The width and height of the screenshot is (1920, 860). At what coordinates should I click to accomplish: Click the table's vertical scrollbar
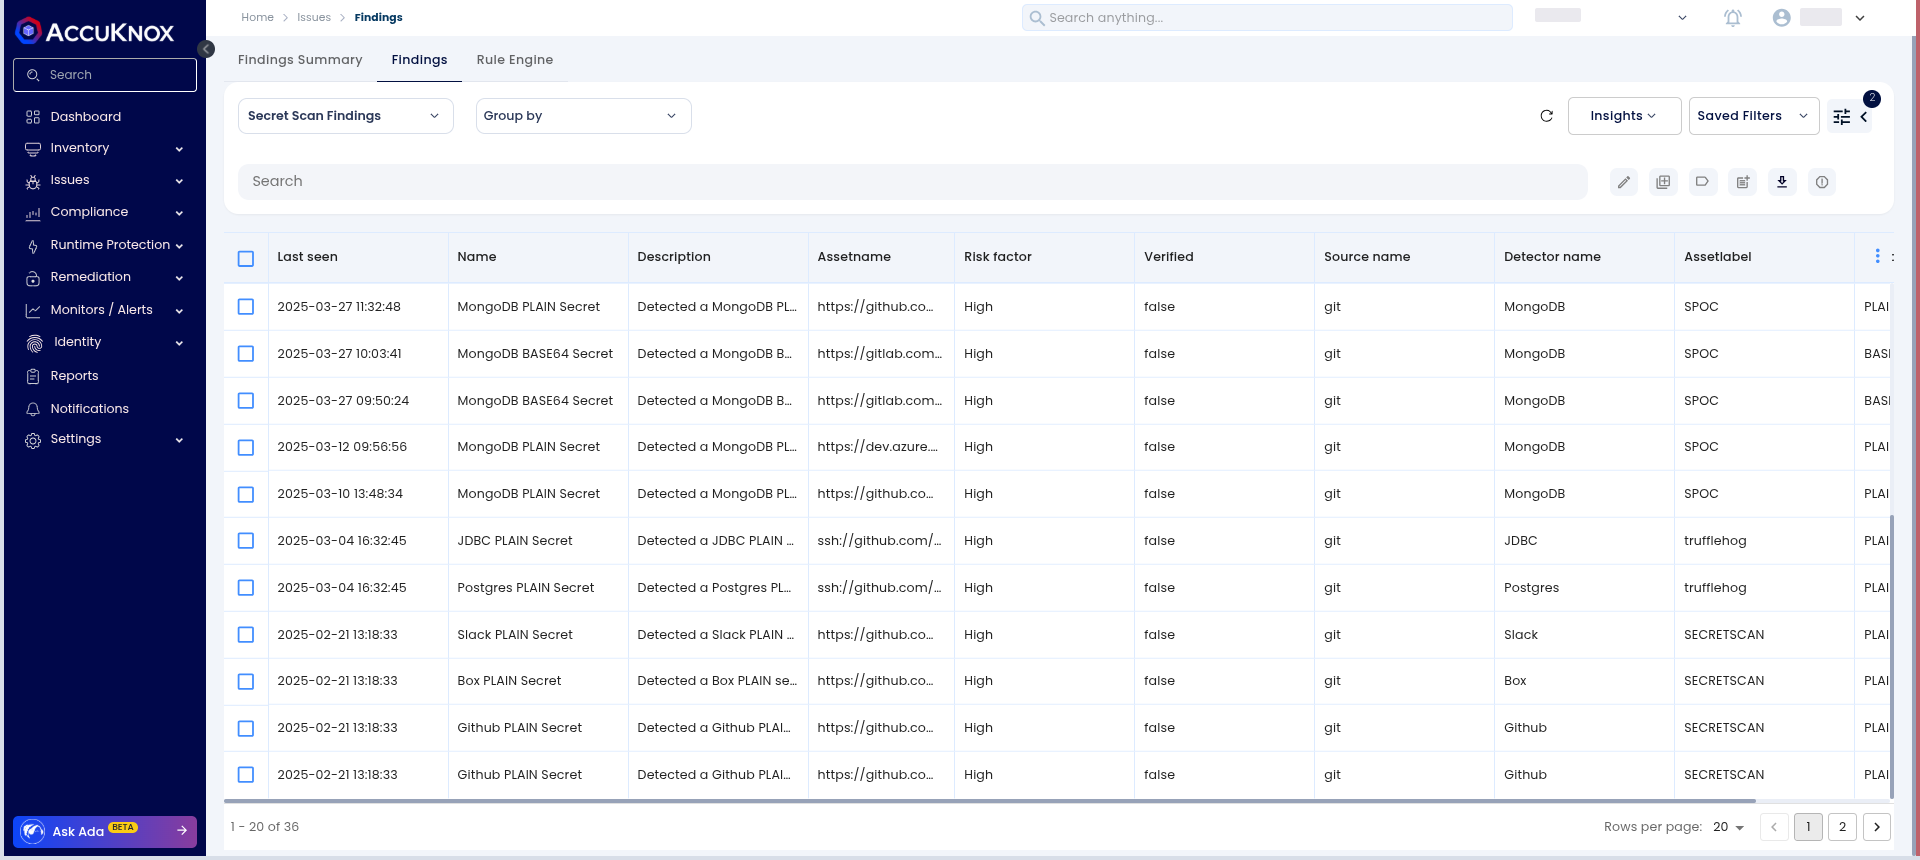(1891, 657)
